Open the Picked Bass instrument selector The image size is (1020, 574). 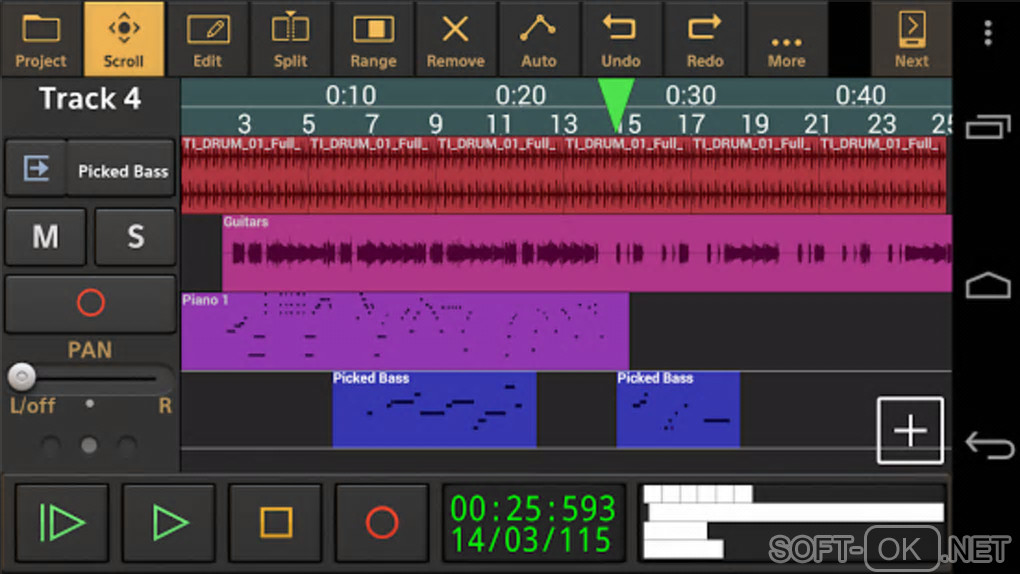(x=122, y=170)
